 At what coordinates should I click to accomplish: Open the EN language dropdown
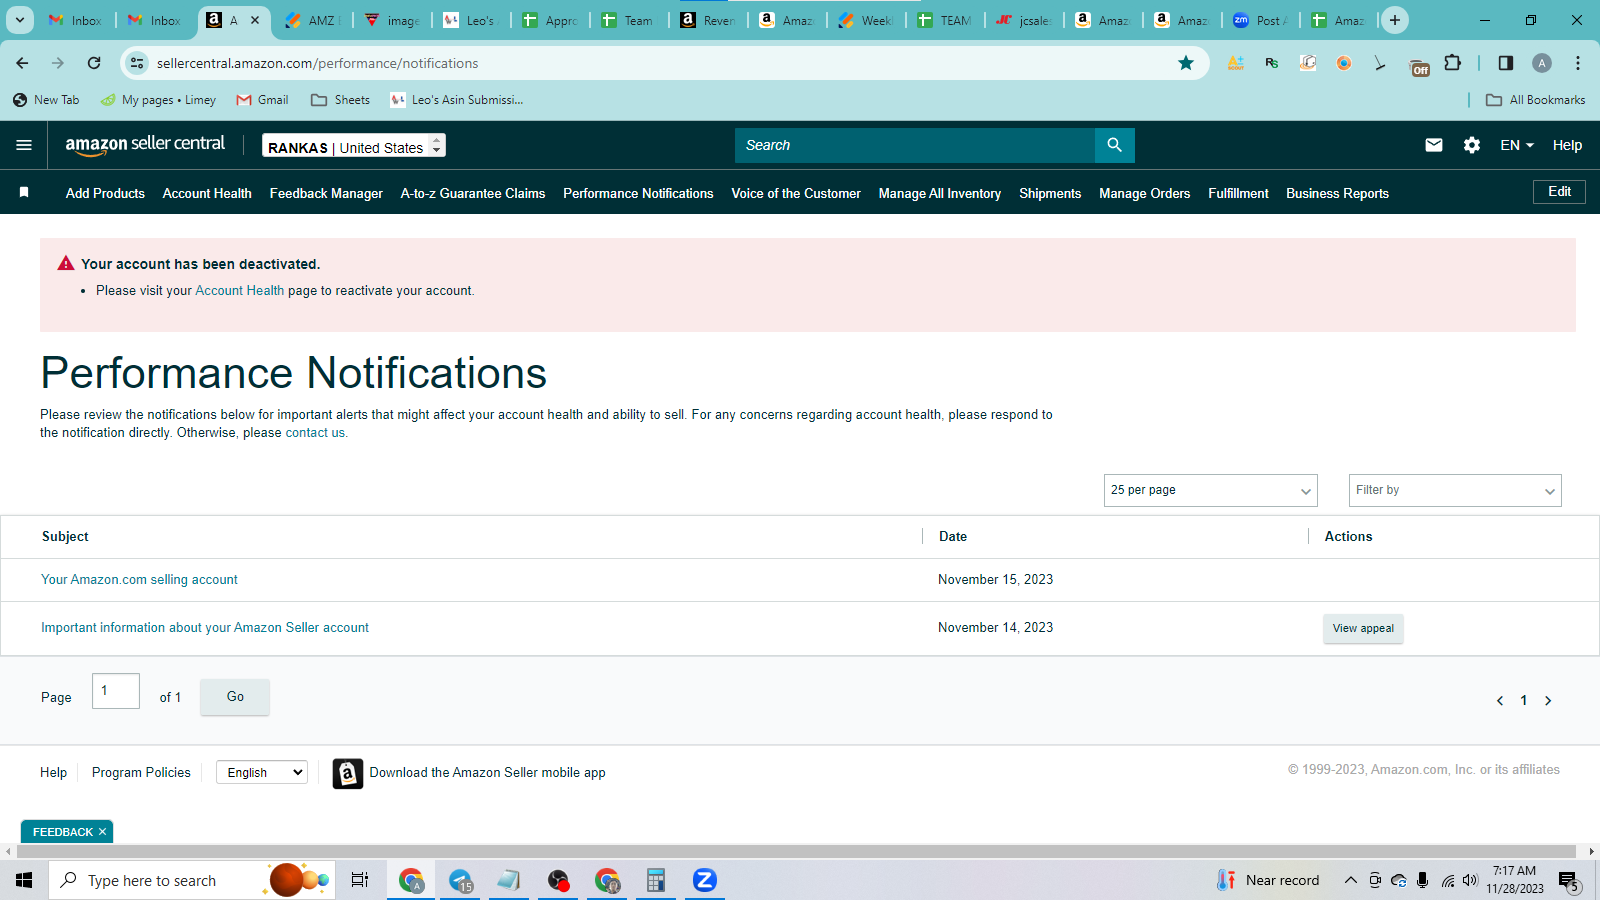(x=1516, y=145)
